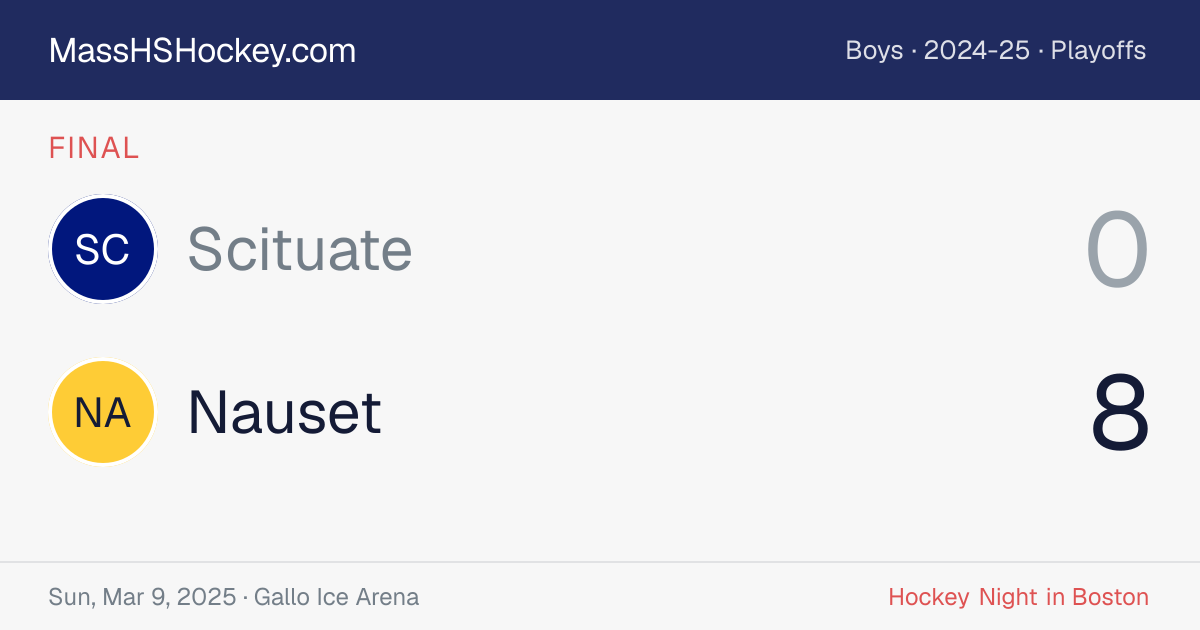Click the navy header bar's empty middle
The width and height of the screenshot is (1200, 630).
[x=600, y=50]
